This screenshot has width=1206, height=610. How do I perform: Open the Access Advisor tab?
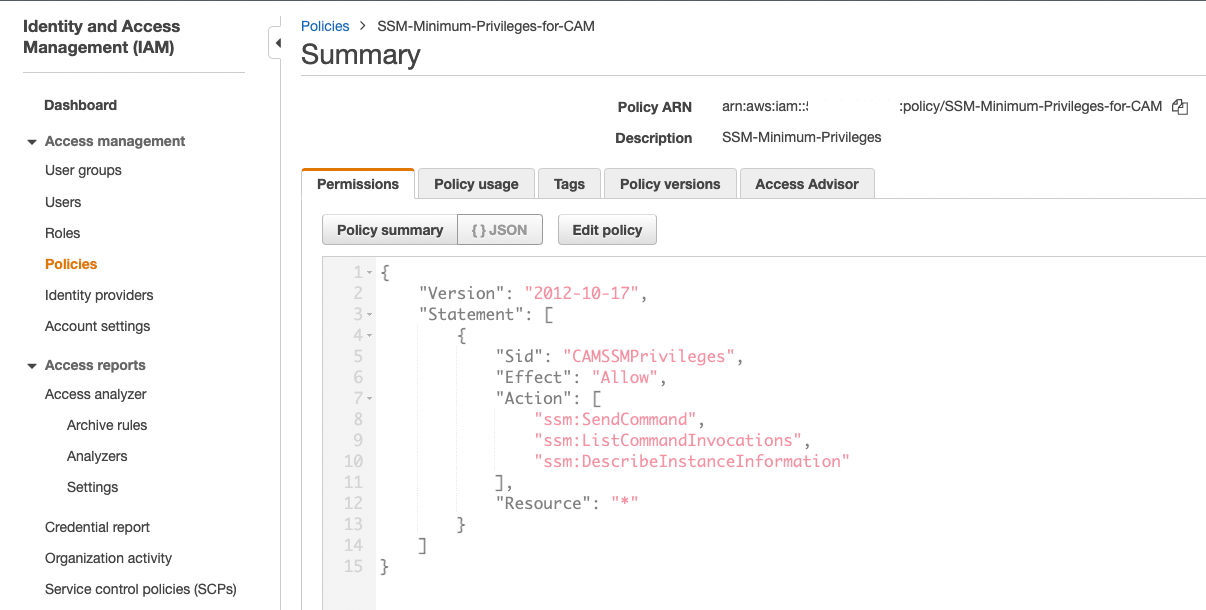coord(807,184)
